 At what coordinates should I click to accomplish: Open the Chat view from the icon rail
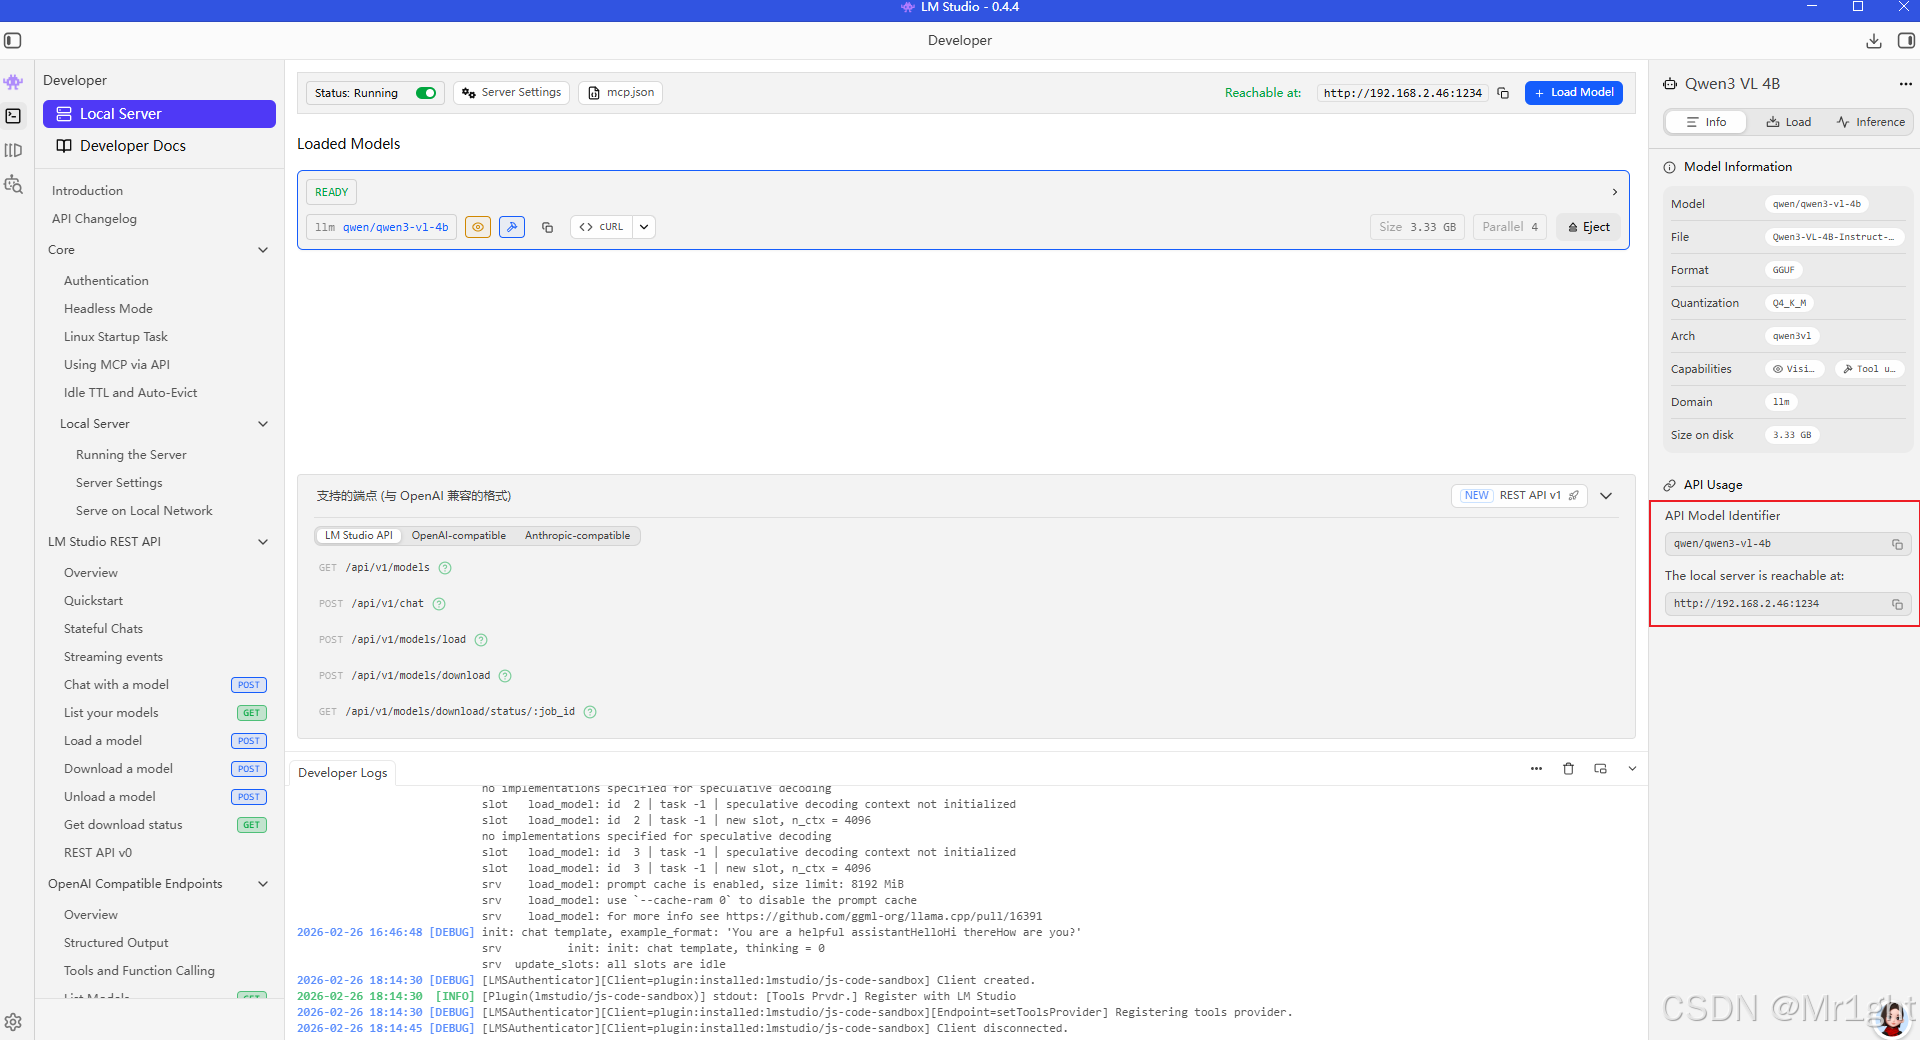coord(13,82)
